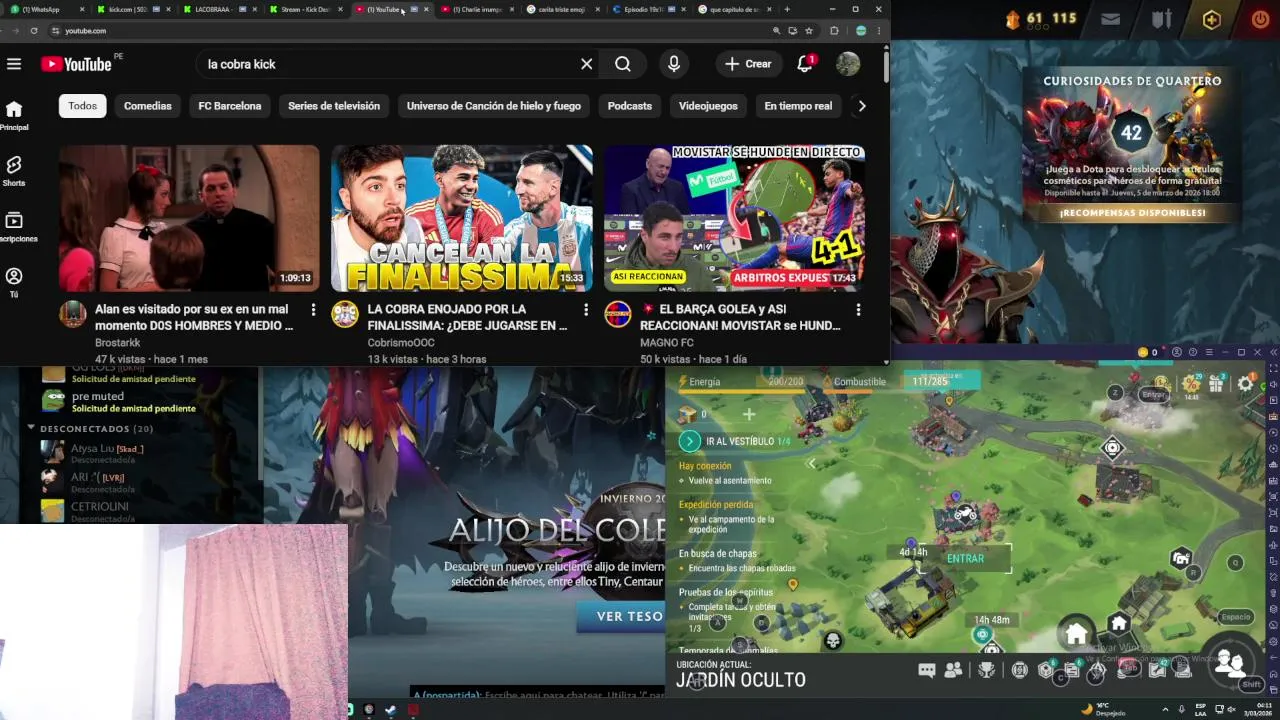
Task: Open the YouTube account avatar menu
Action: pos(848,64)
